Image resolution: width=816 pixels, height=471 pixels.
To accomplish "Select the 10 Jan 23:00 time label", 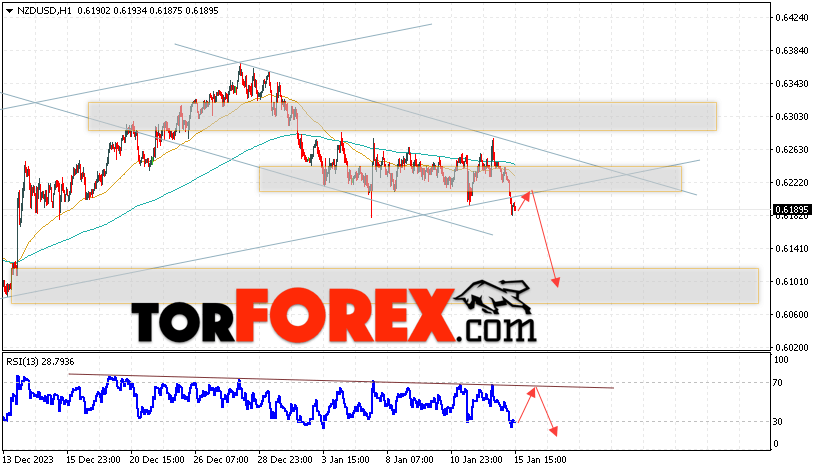I will click(x=477, y=460).
